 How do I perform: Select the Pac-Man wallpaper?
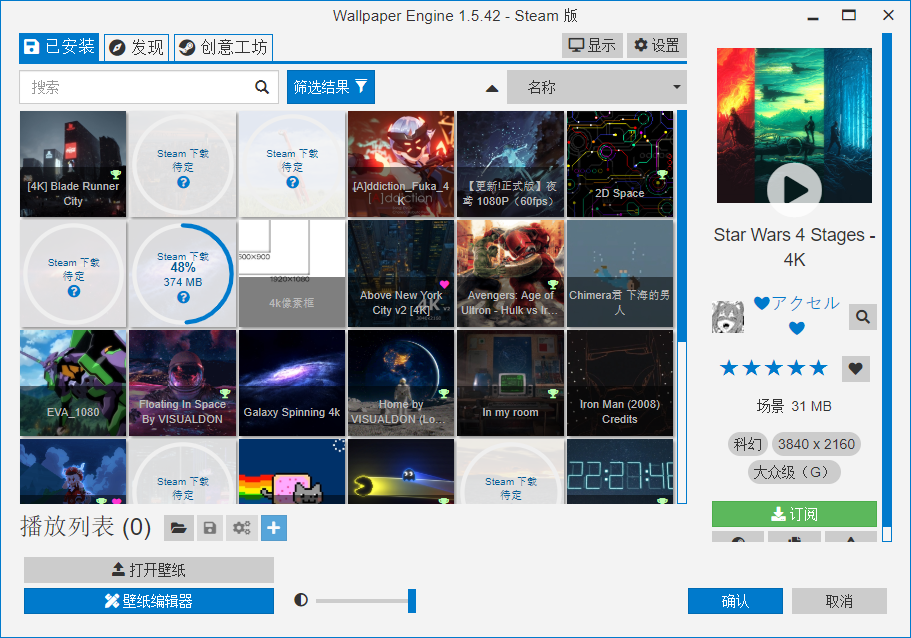point(401,471)
